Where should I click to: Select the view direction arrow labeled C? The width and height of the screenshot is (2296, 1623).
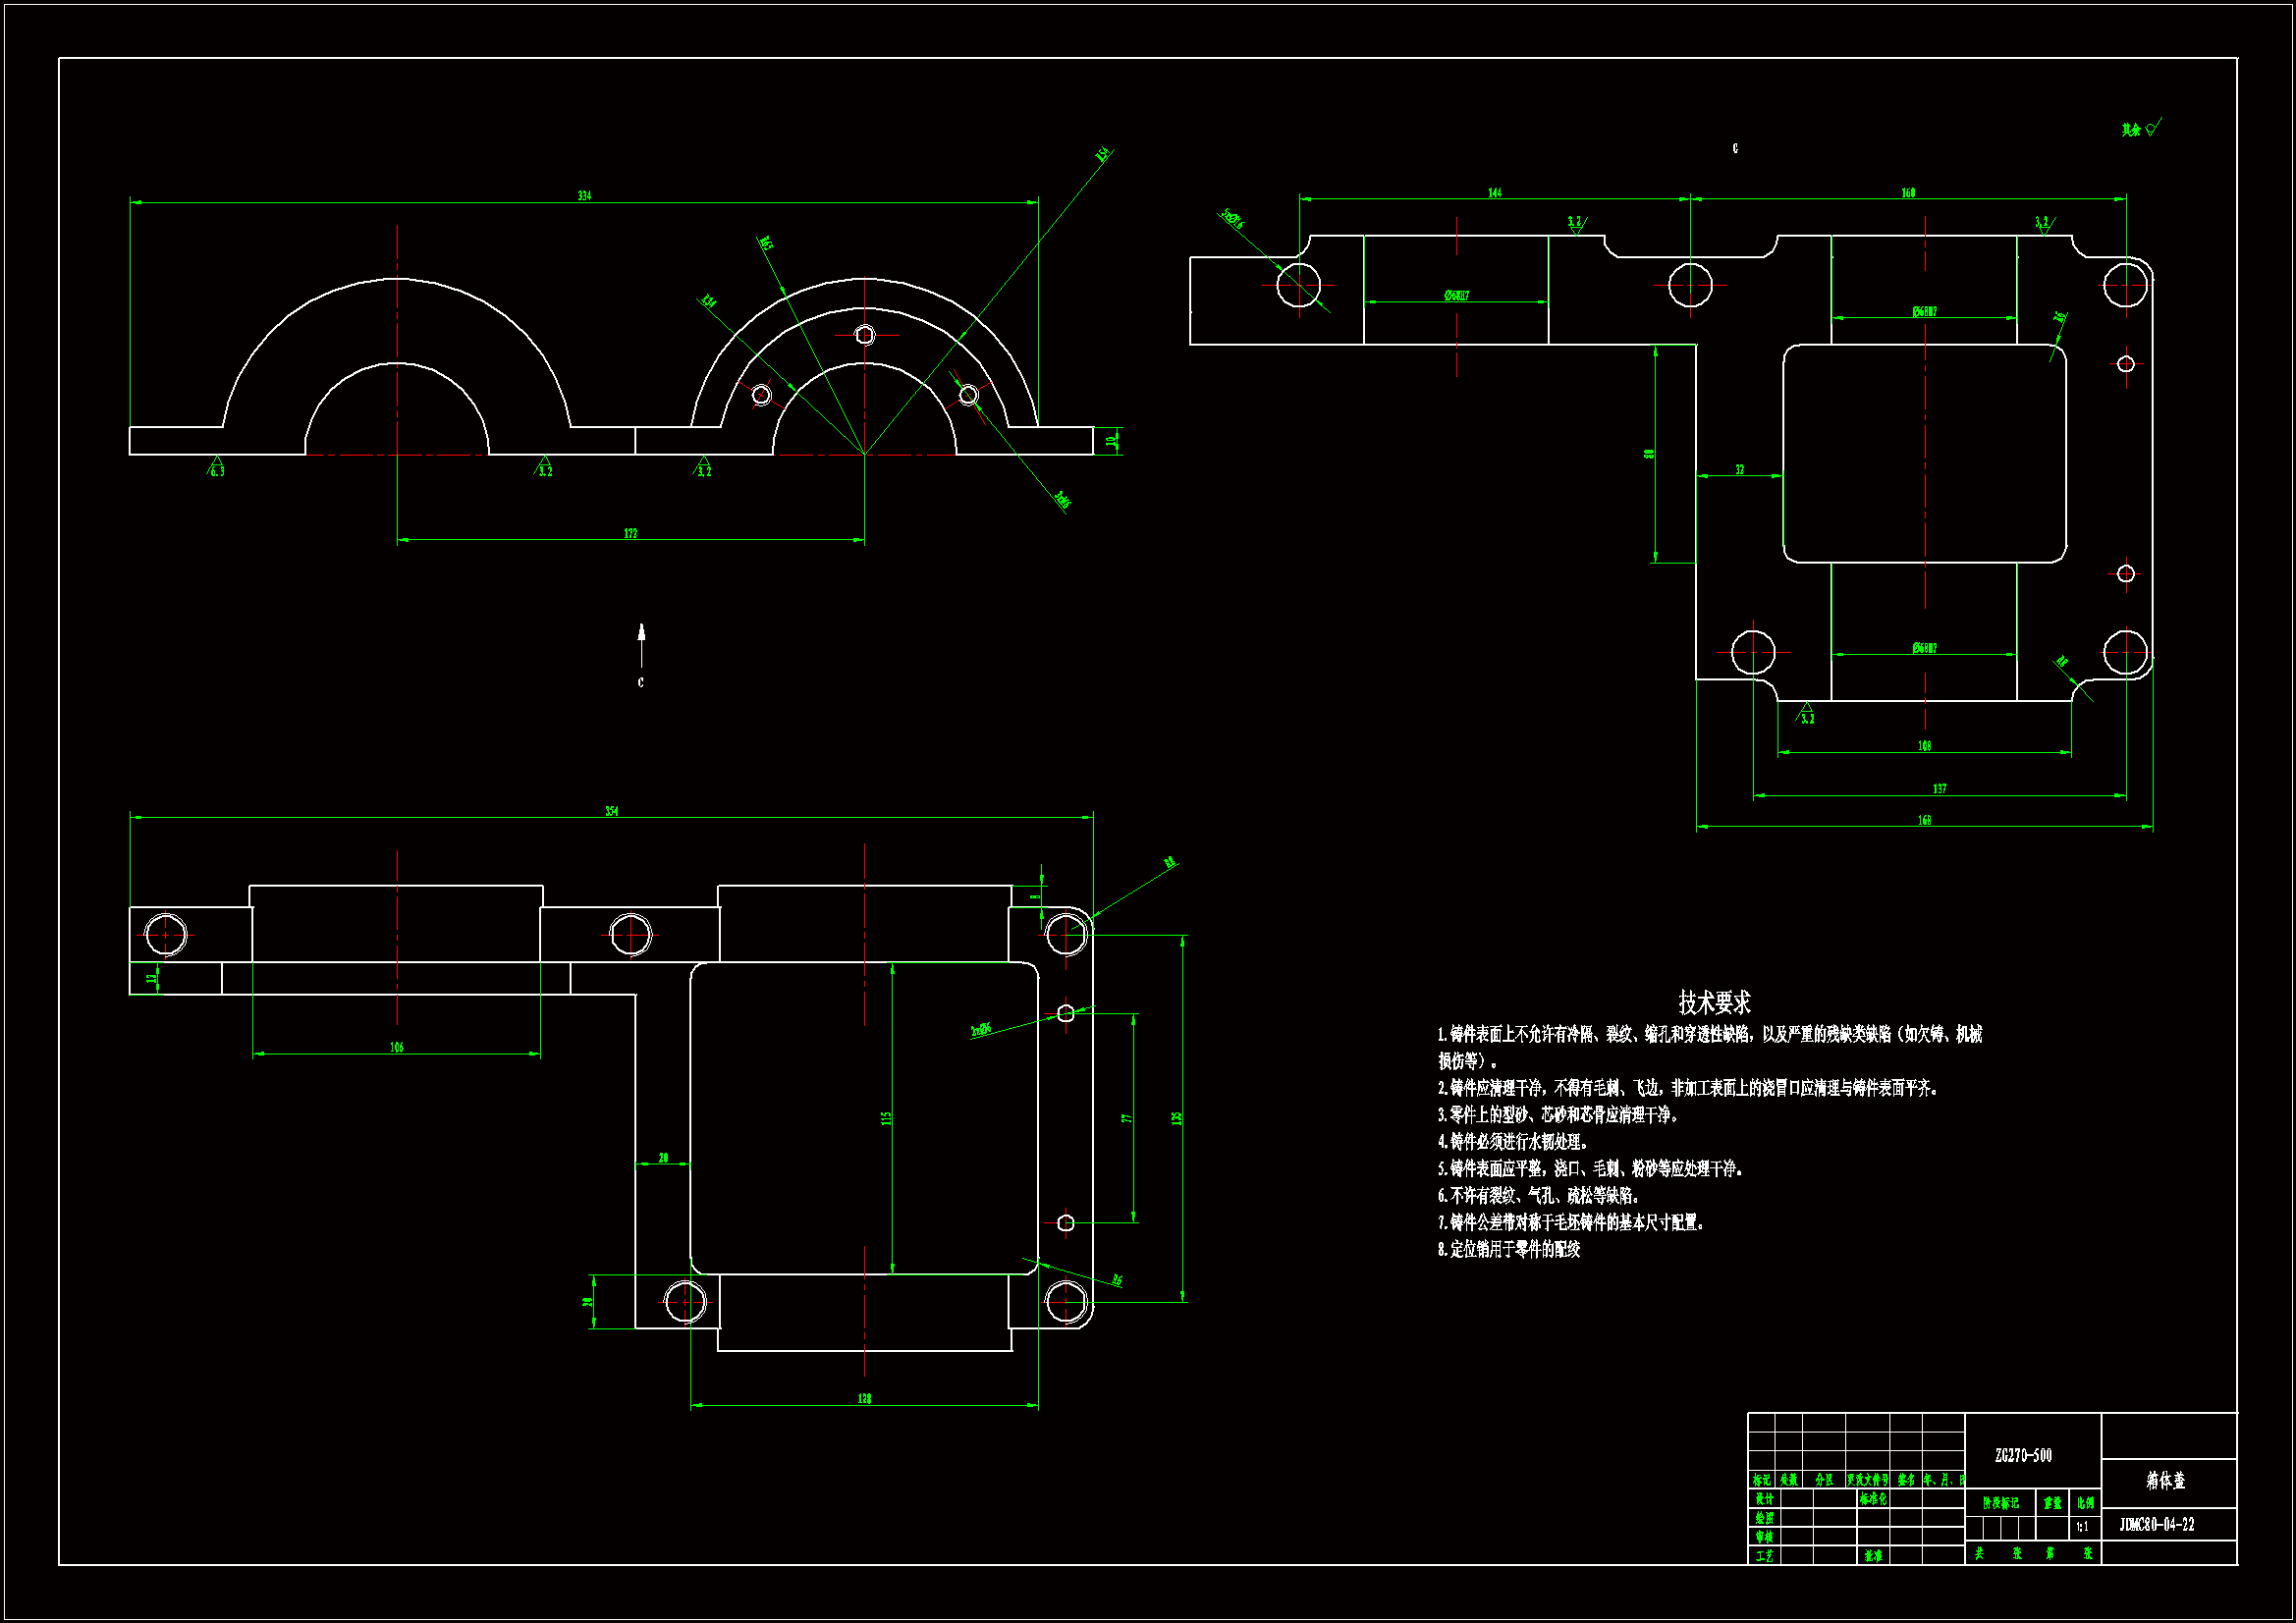[x=641, y=645]
